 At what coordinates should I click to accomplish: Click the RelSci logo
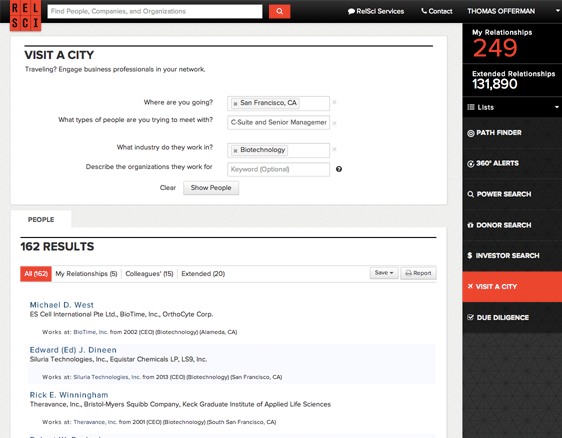(x=25, y=15)
